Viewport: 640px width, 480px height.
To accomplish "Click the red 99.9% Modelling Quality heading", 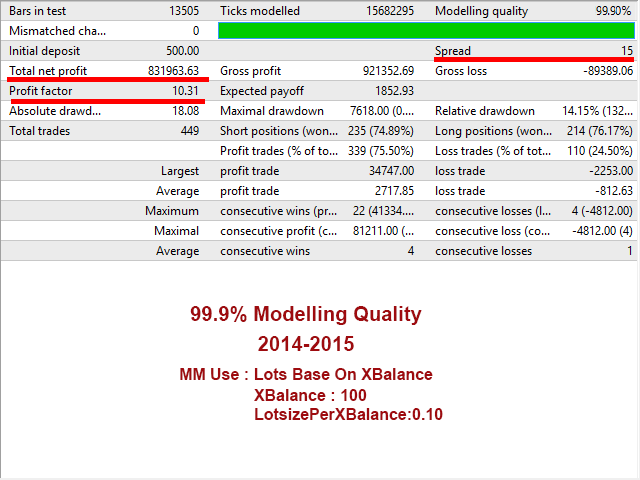I will [306, 314].
